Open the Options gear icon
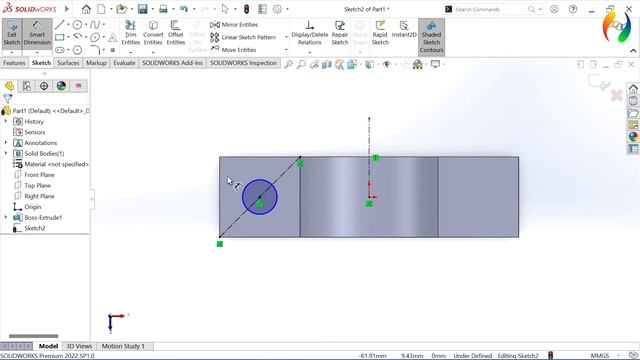Screen dimensions: 640x360 coord(277,9)
